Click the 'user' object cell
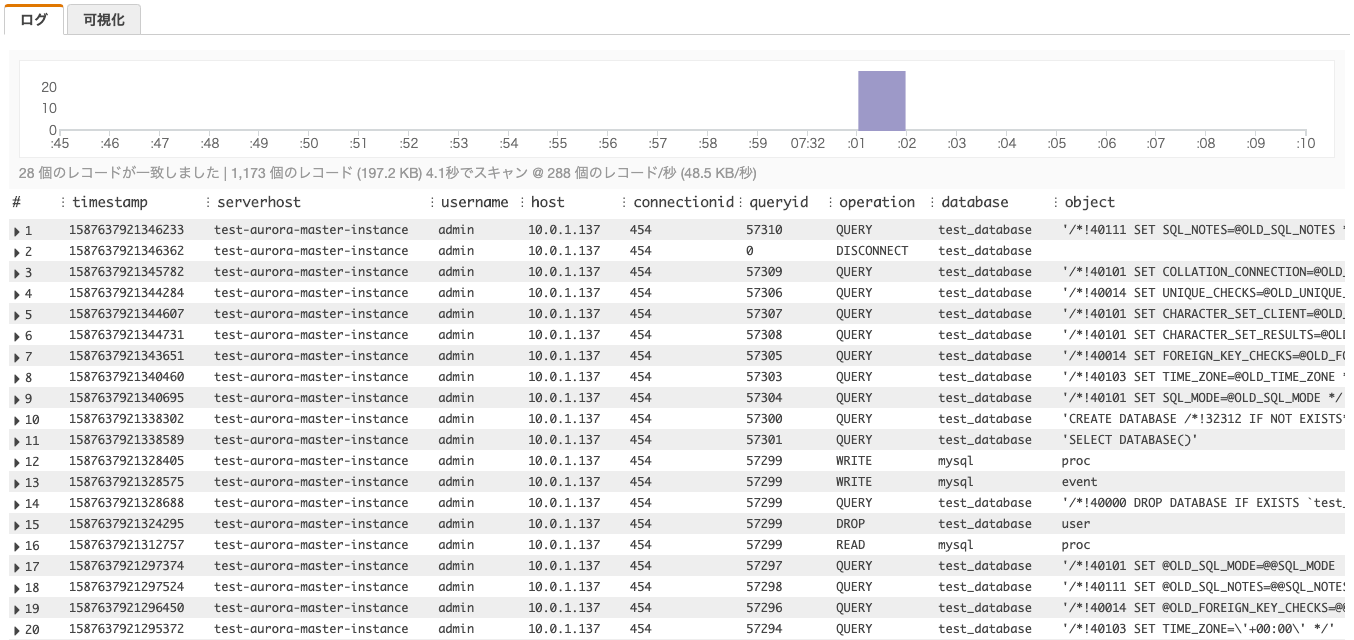 pos(1076,524)
